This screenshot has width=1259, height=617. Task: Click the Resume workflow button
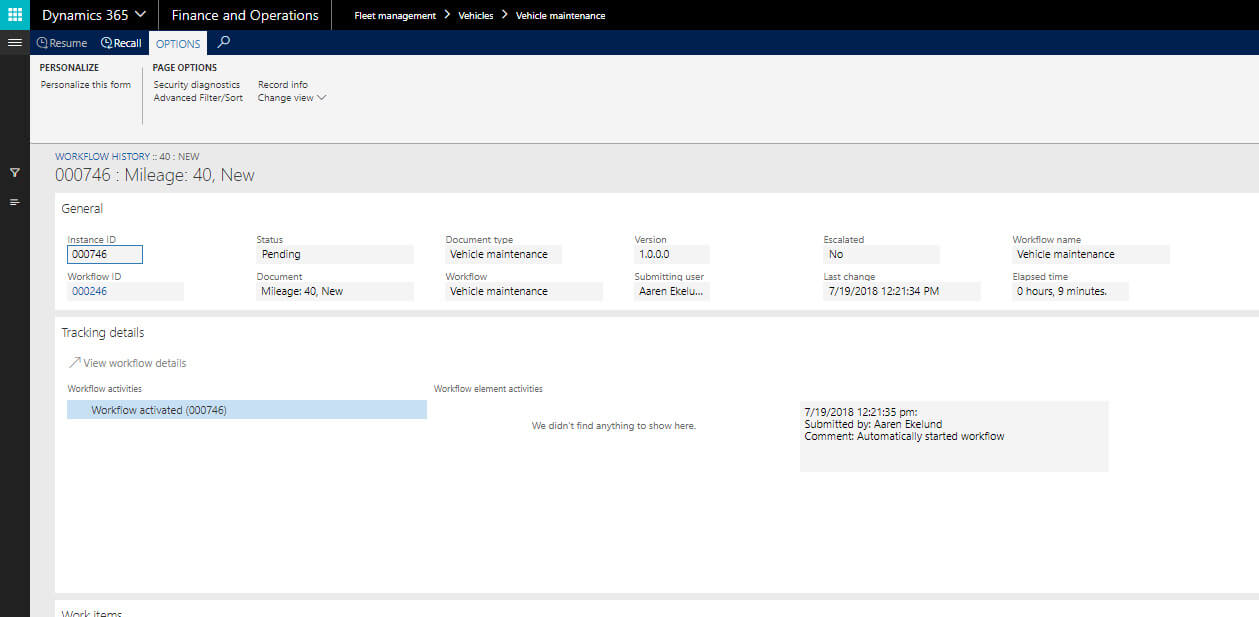tap(62, 43)
